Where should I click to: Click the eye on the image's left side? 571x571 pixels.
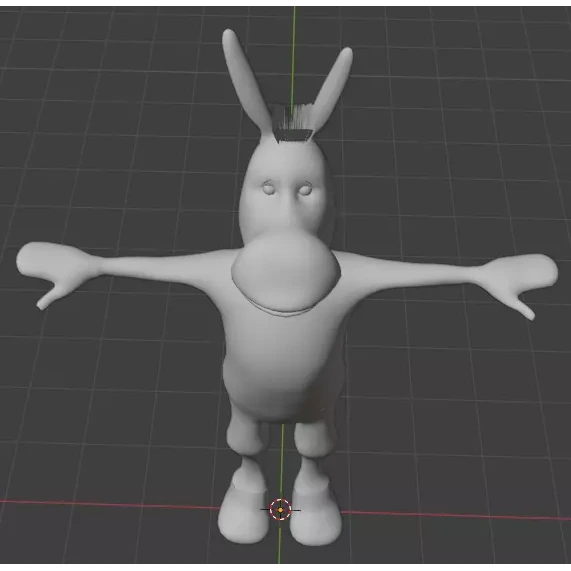point(269,189)
